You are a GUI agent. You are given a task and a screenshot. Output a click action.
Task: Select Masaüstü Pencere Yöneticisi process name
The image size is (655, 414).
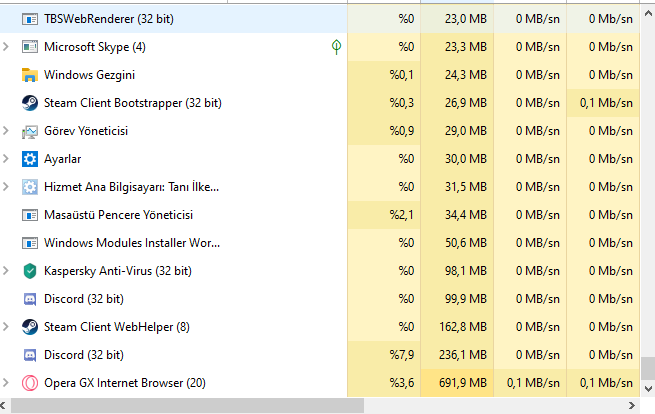(x=119, y=215)
